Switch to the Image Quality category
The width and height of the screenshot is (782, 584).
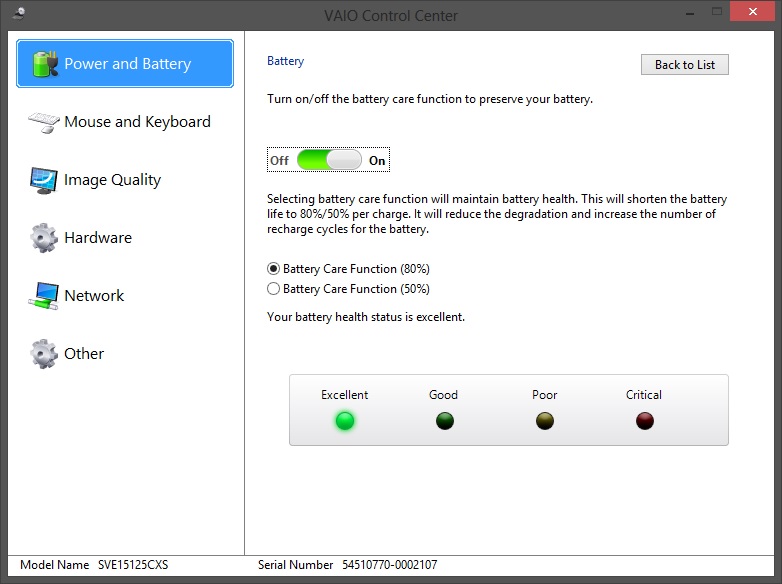(112, 180)
